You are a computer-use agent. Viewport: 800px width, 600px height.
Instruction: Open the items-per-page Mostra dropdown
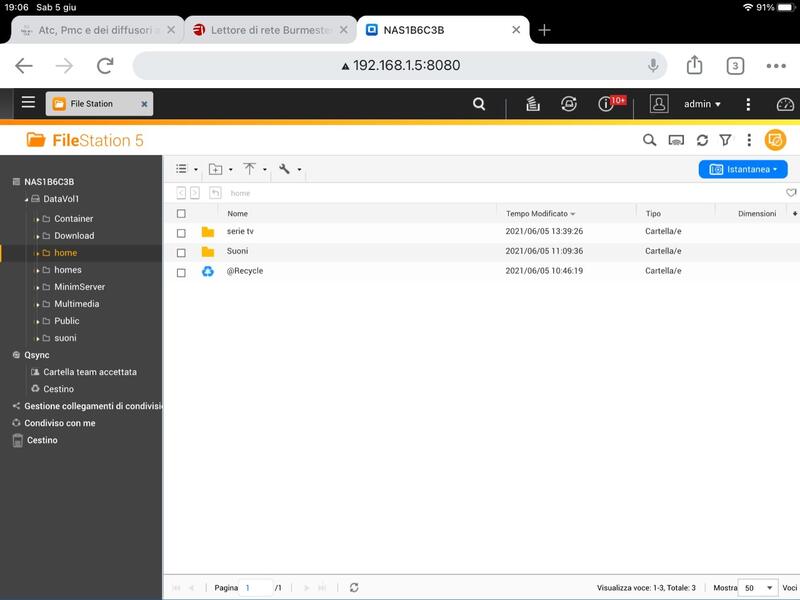[757, 588]
